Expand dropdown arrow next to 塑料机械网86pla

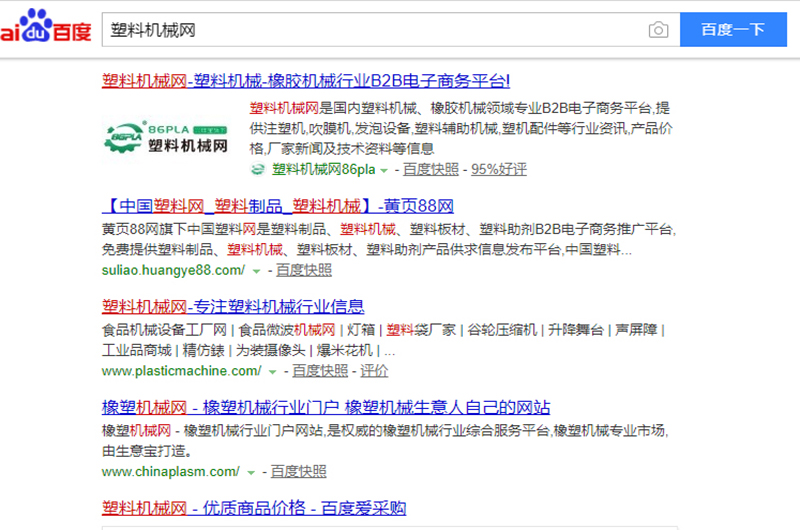click(x=384, y=171)
